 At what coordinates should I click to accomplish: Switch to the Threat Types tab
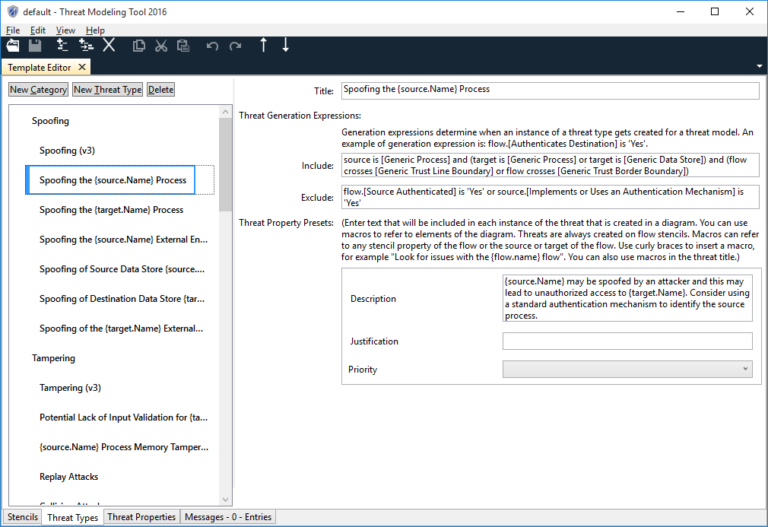pyautogui.click(x=72, y=517)
